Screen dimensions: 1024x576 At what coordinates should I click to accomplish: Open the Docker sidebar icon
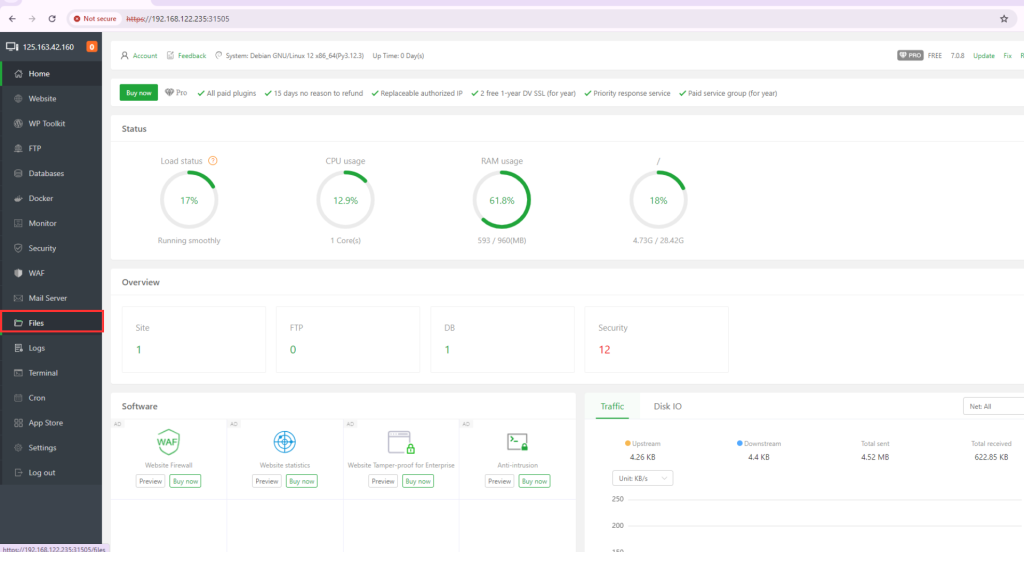[x=18, y=198]
